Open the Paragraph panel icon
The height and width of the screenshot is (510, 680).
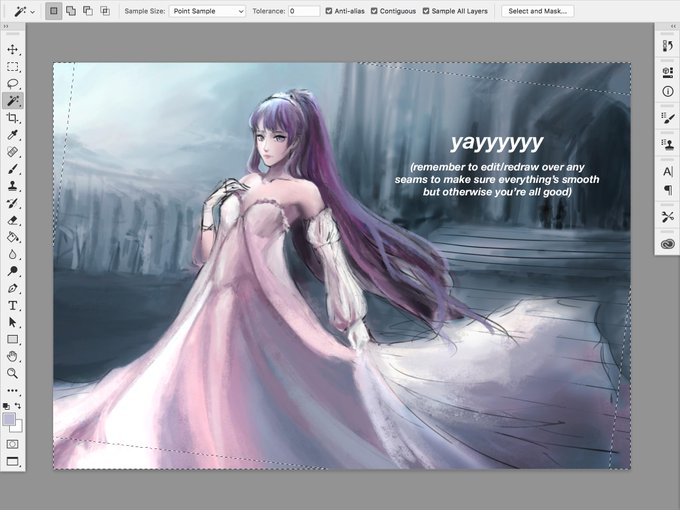tap(668, 190)
